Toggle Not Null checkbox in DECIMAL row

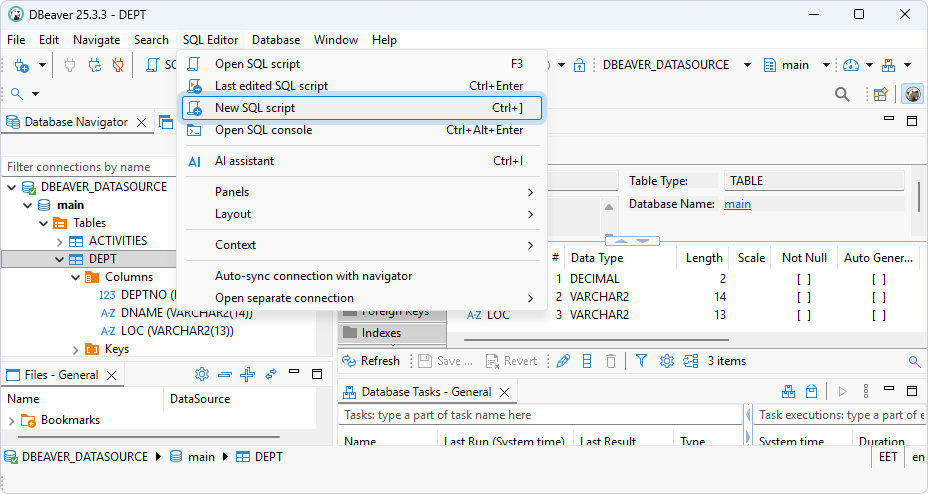[804, 279]
